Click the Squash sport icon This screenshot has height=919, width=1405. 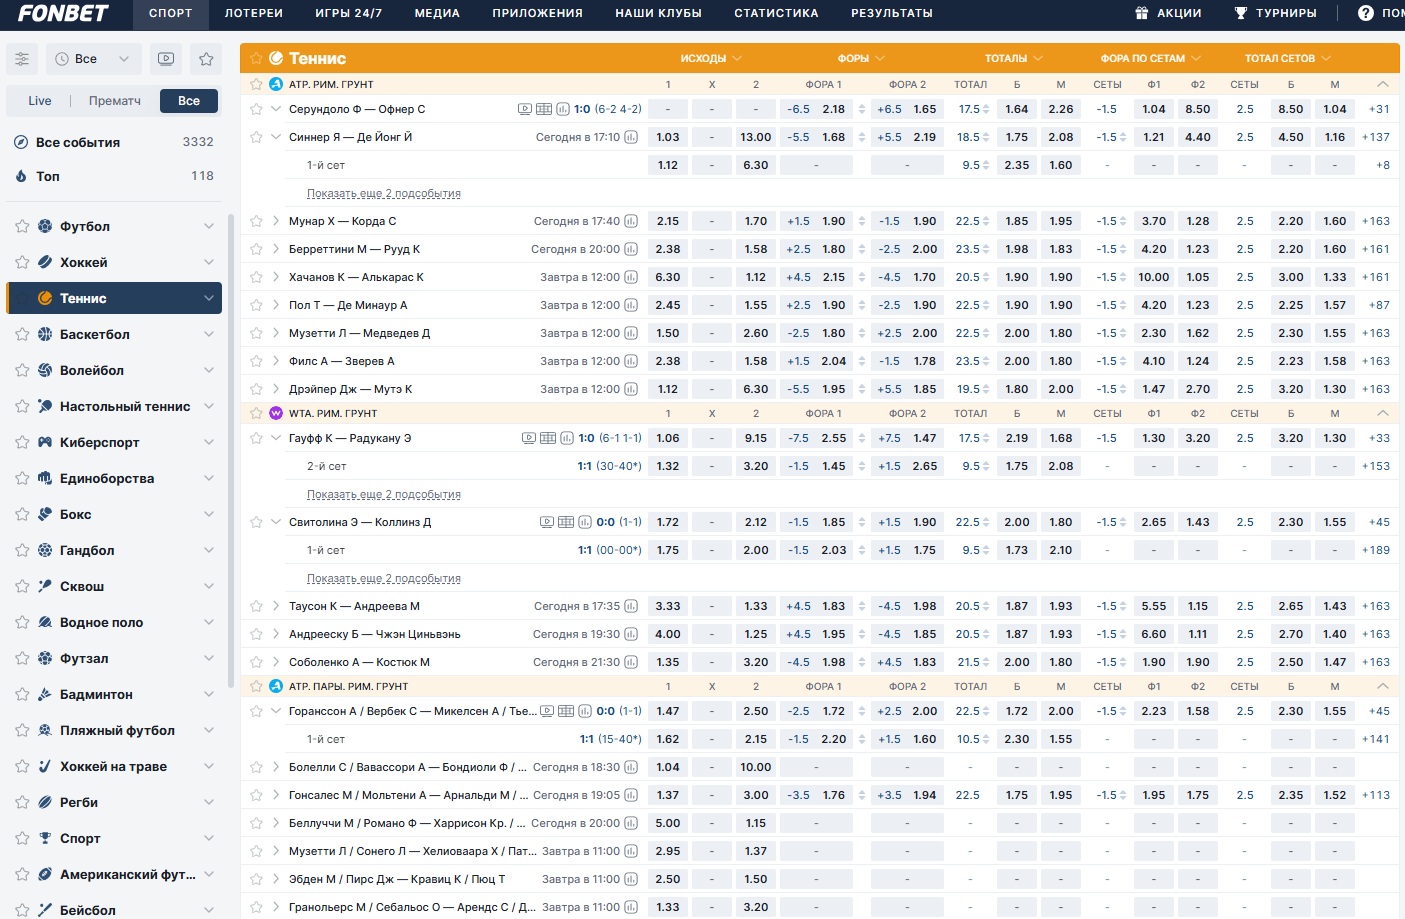[45, 586]
